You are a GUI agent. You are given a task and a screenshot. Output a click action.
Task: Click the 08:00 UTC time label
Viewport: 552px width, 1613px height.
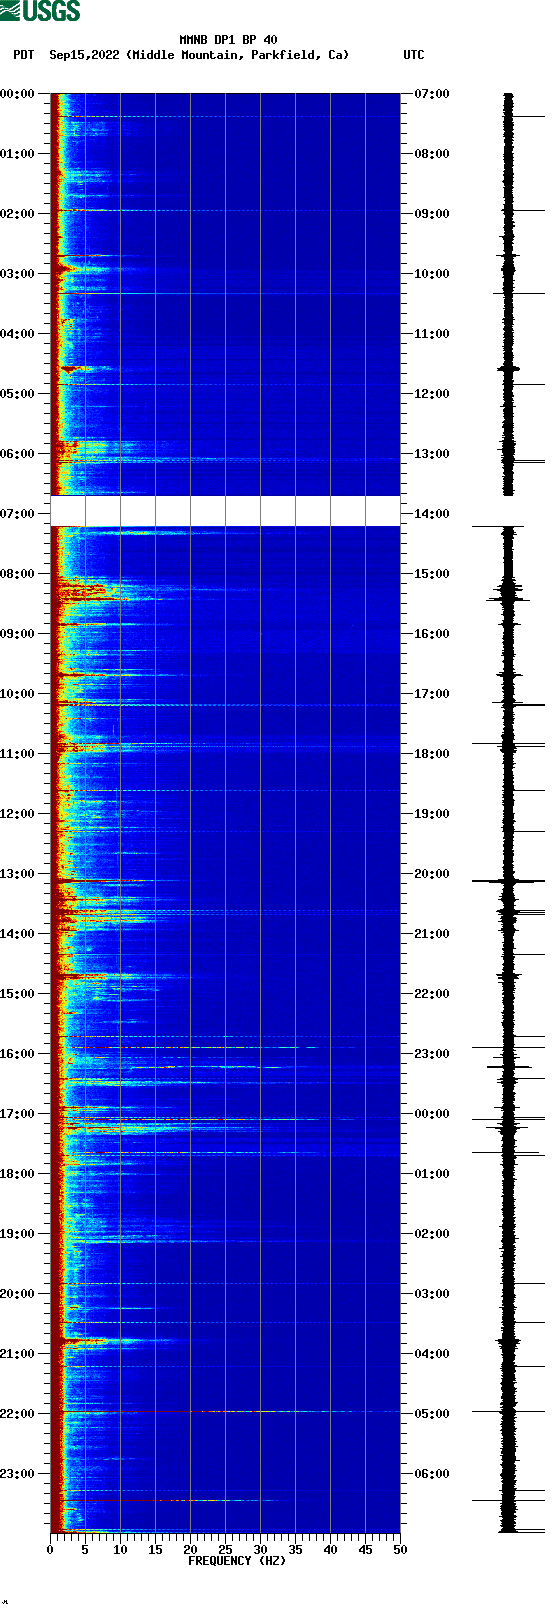pyautogui.click(x=432, y=154)
